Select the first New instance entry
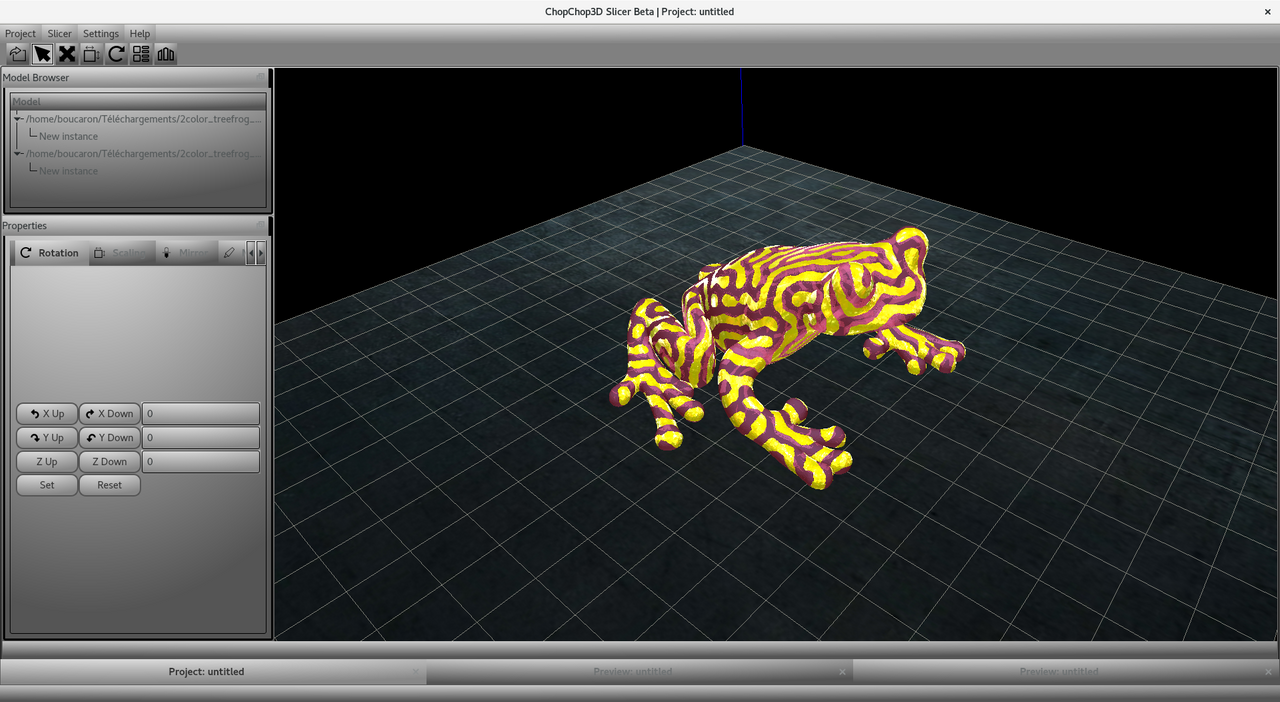1280x702 pixels. coord(68,136)
